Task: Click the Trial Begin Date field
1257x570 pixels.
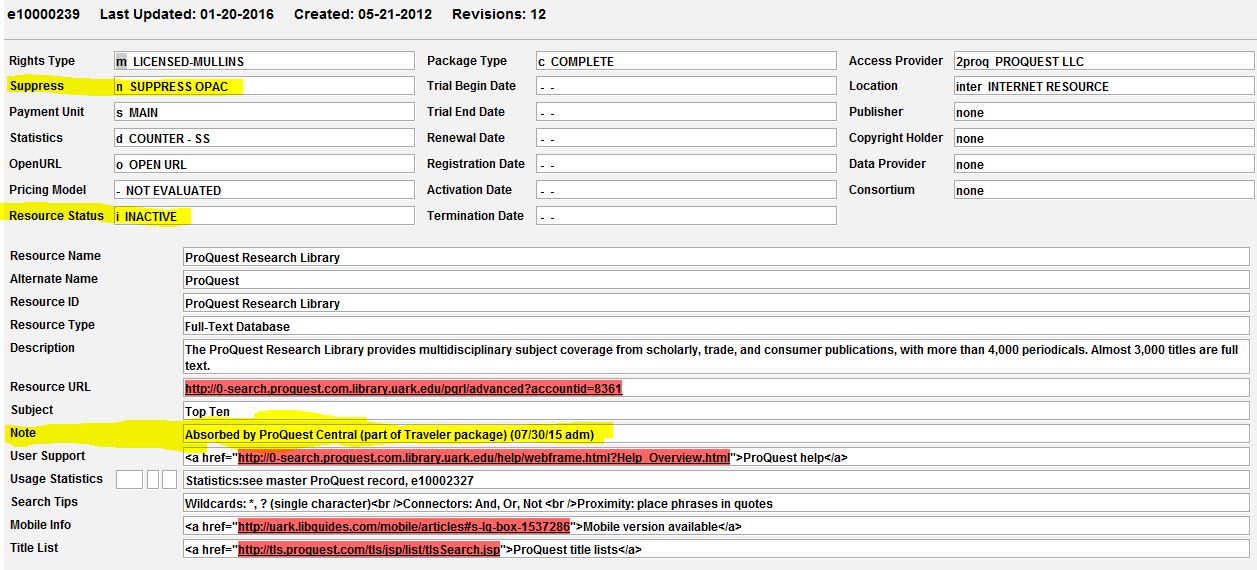Action: coord(686,87)
